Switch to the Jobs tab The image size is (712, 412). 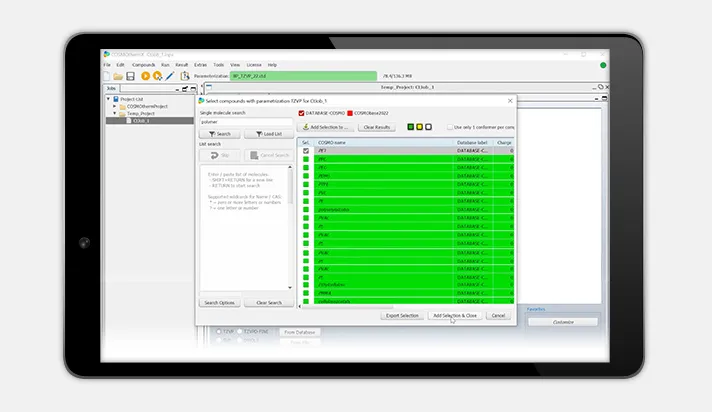point(111,89)
